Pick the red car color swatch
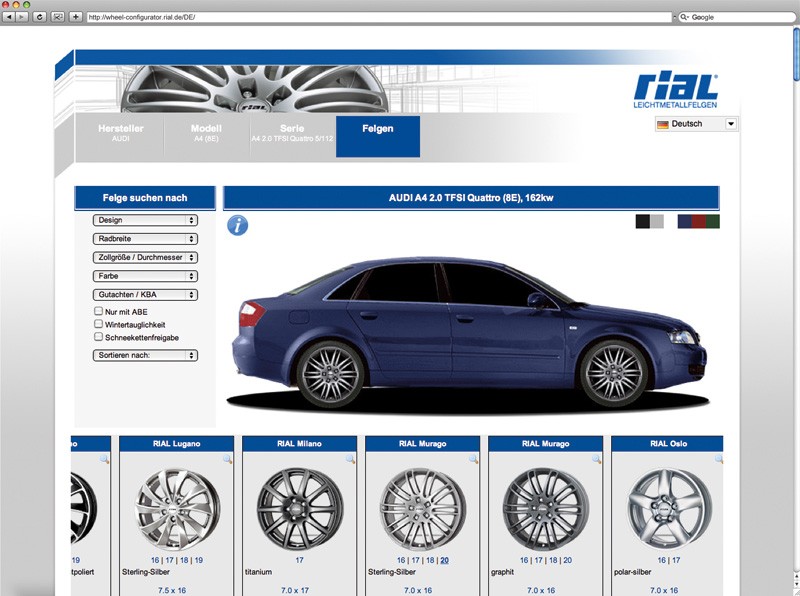The height and width of the screenshot is (596, 800). pos(698,221)
